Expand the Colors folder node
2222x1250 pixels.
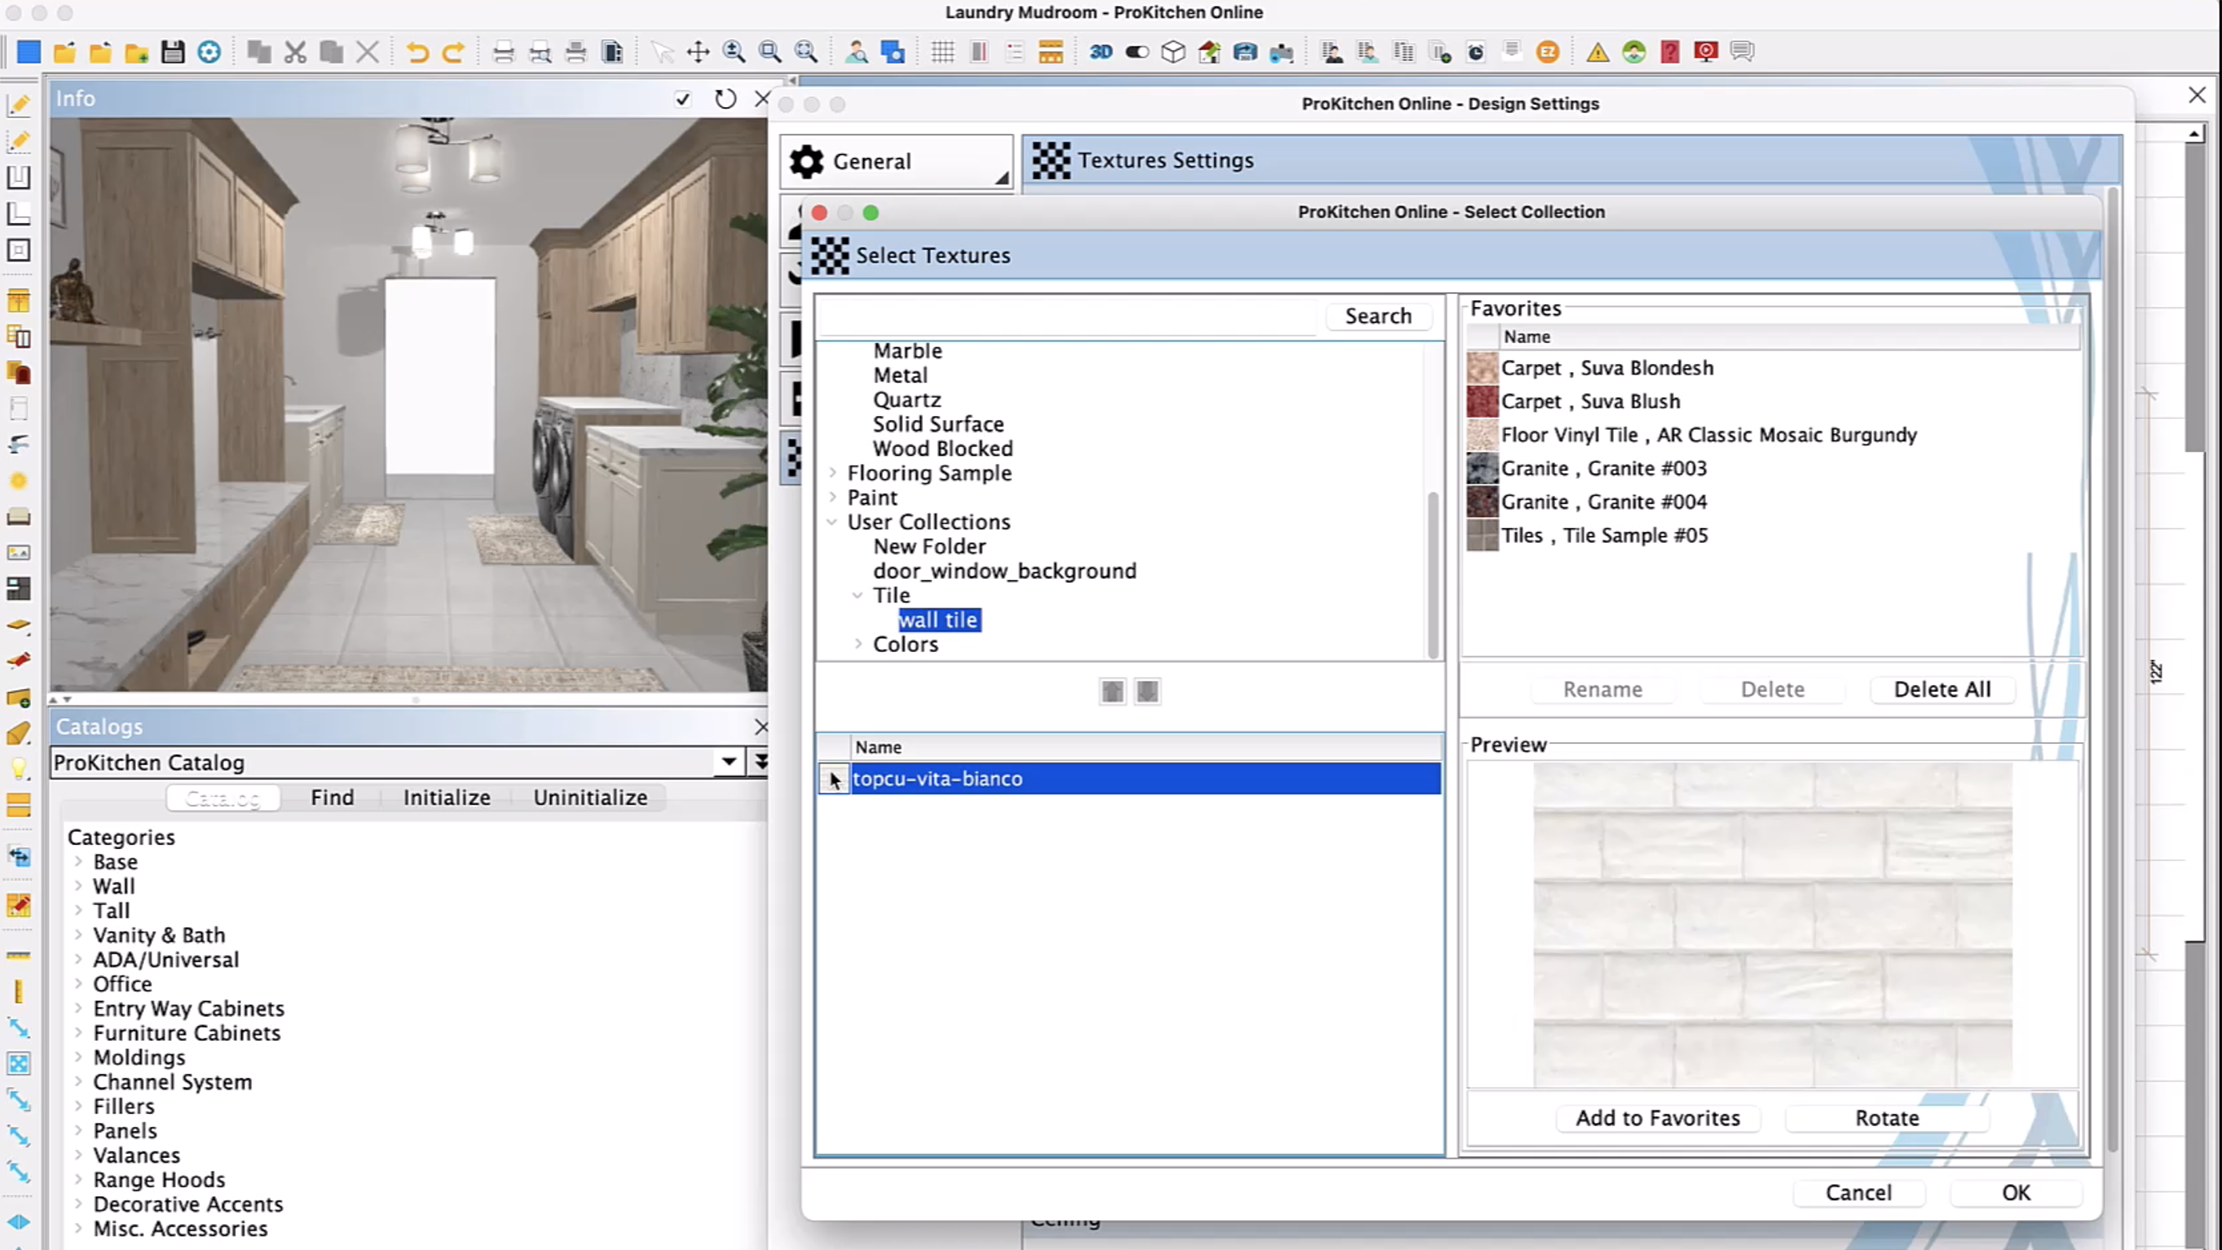click(857, 644)
